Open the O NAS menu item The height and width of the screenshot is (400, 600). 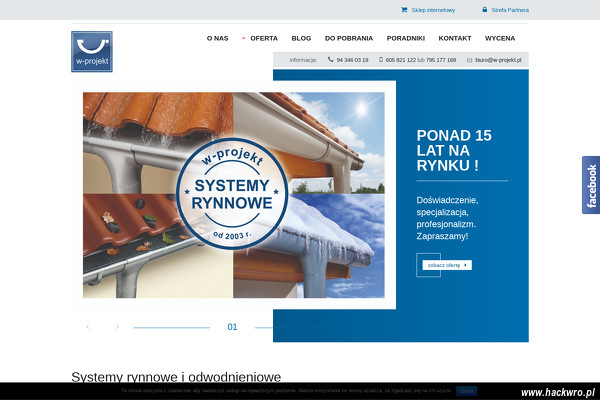[x=217, y=38]
